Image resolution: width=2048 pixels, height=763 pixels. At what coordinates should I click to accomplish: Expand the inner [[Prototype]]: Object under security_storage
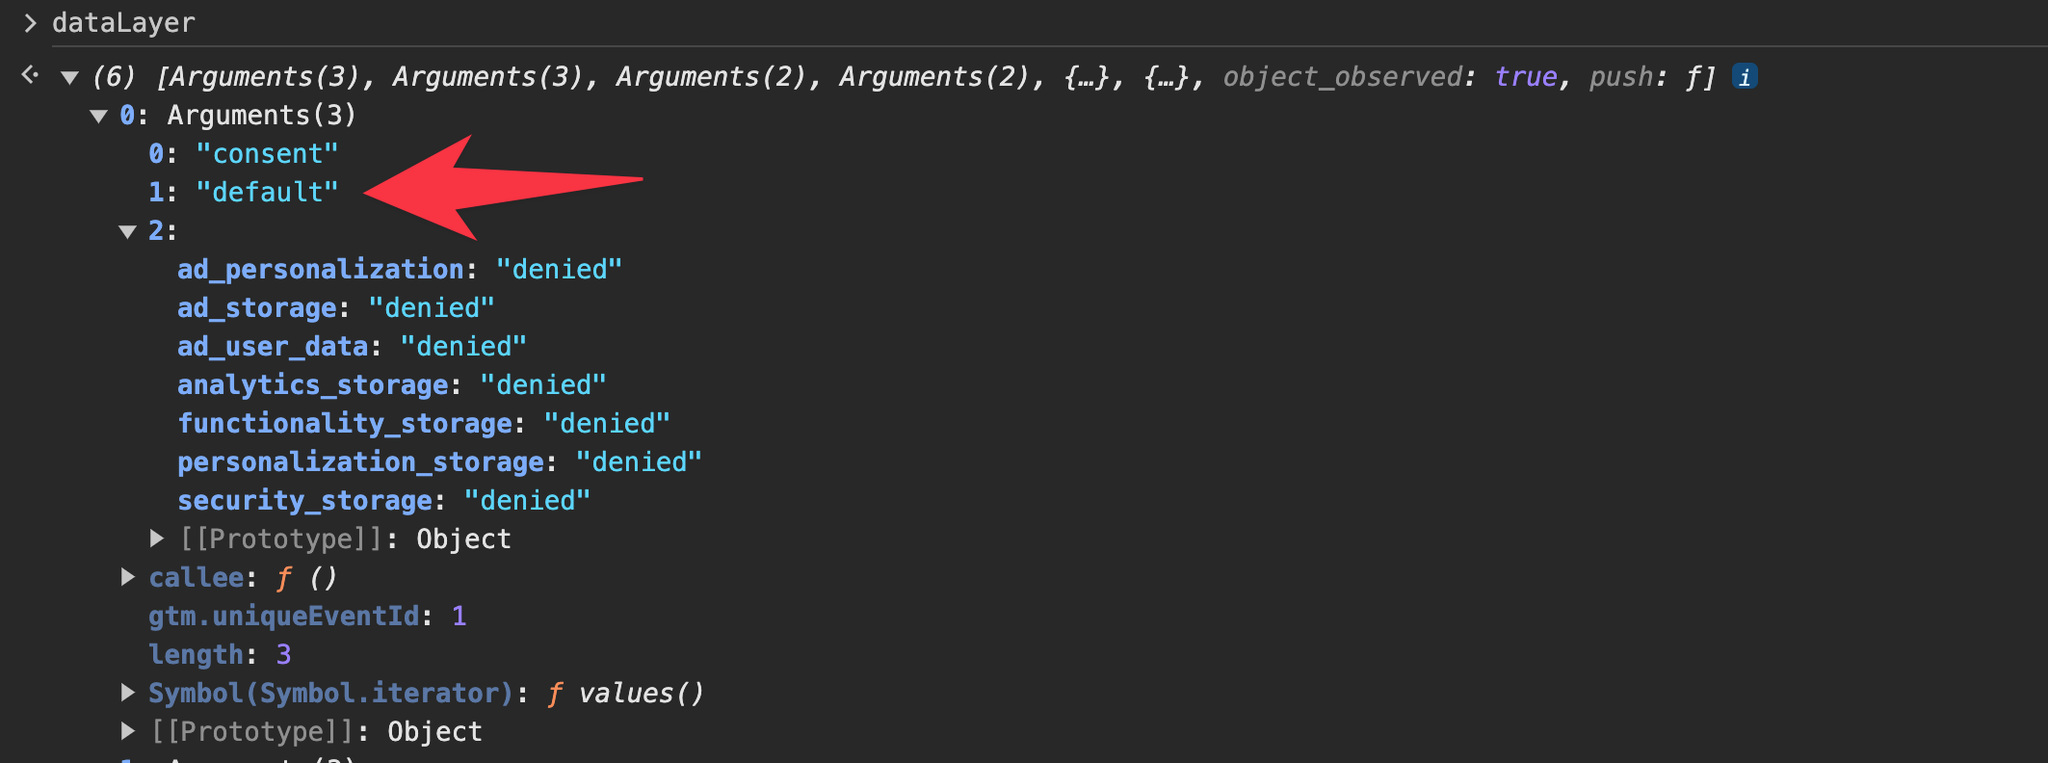click(x=157, y=538)
